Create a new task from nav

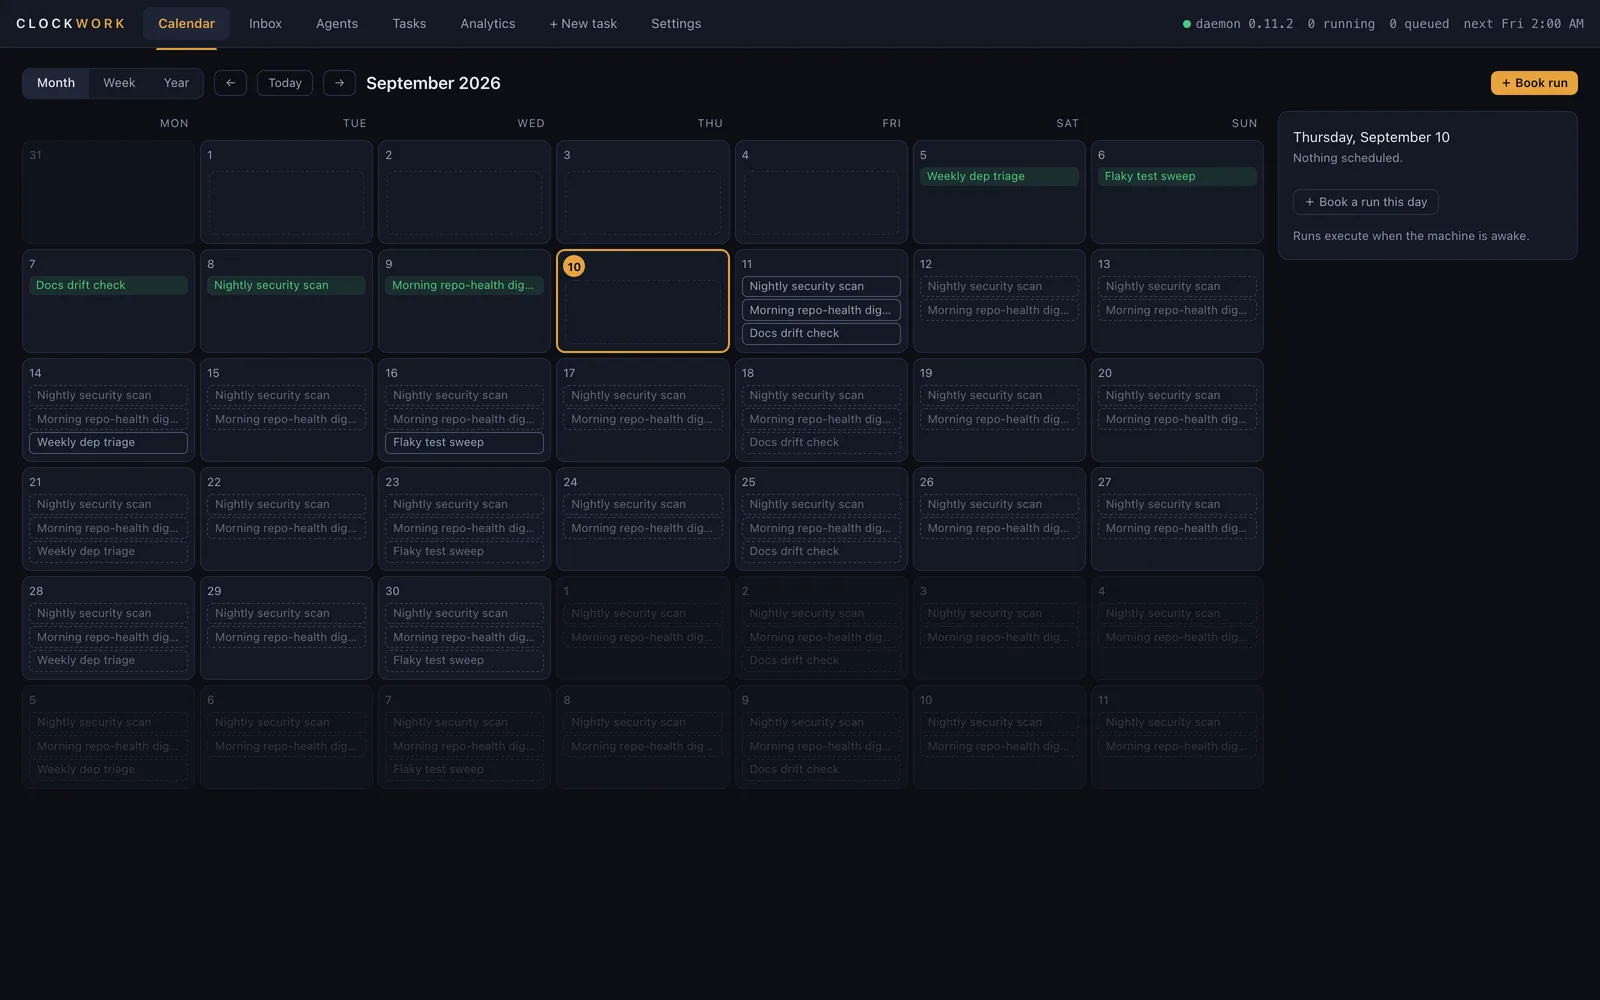[x=583, y=24]
